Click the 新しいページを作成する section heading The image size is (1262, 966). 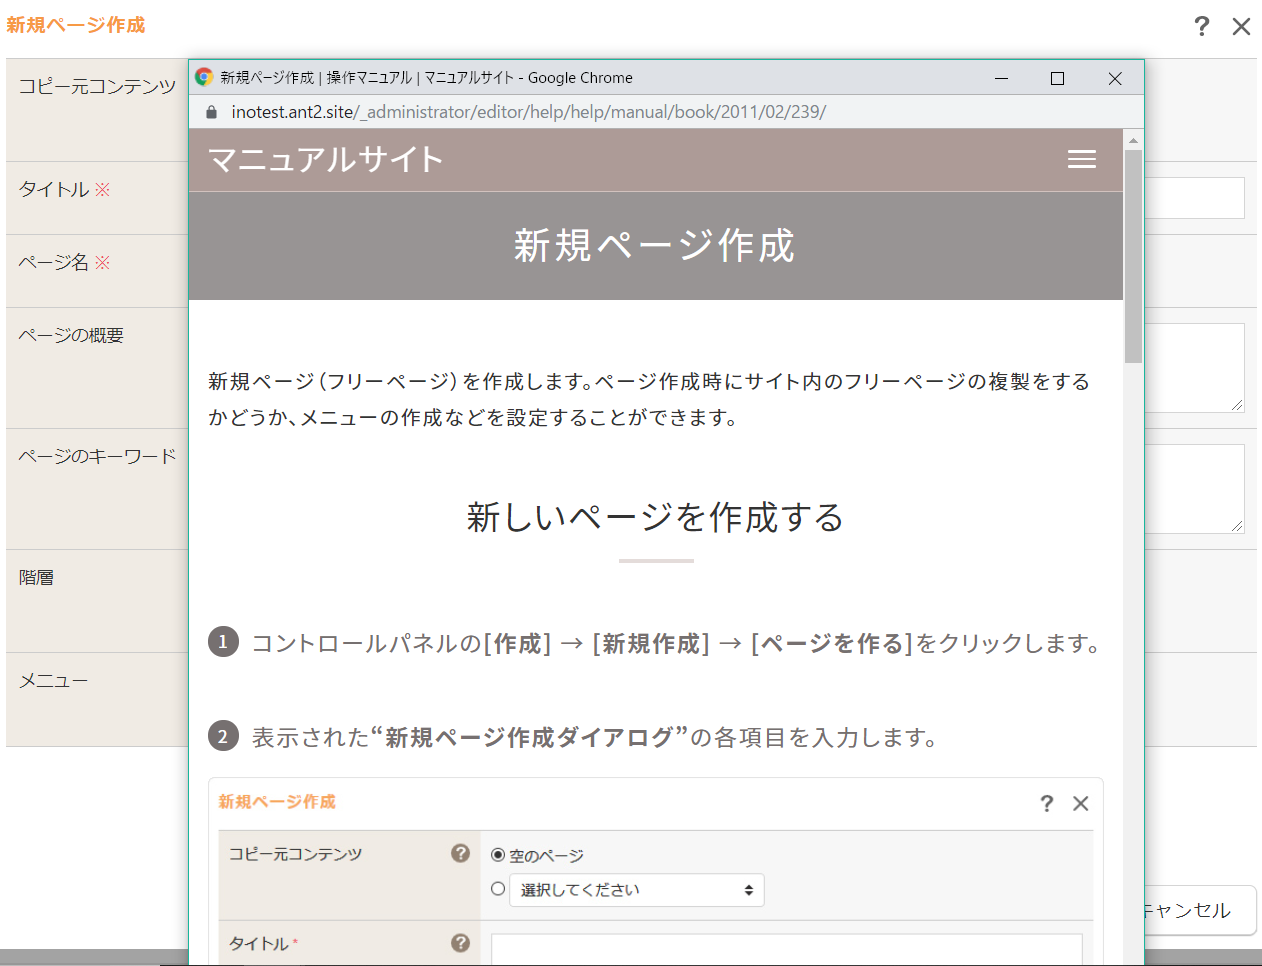(x=656, y=517)
